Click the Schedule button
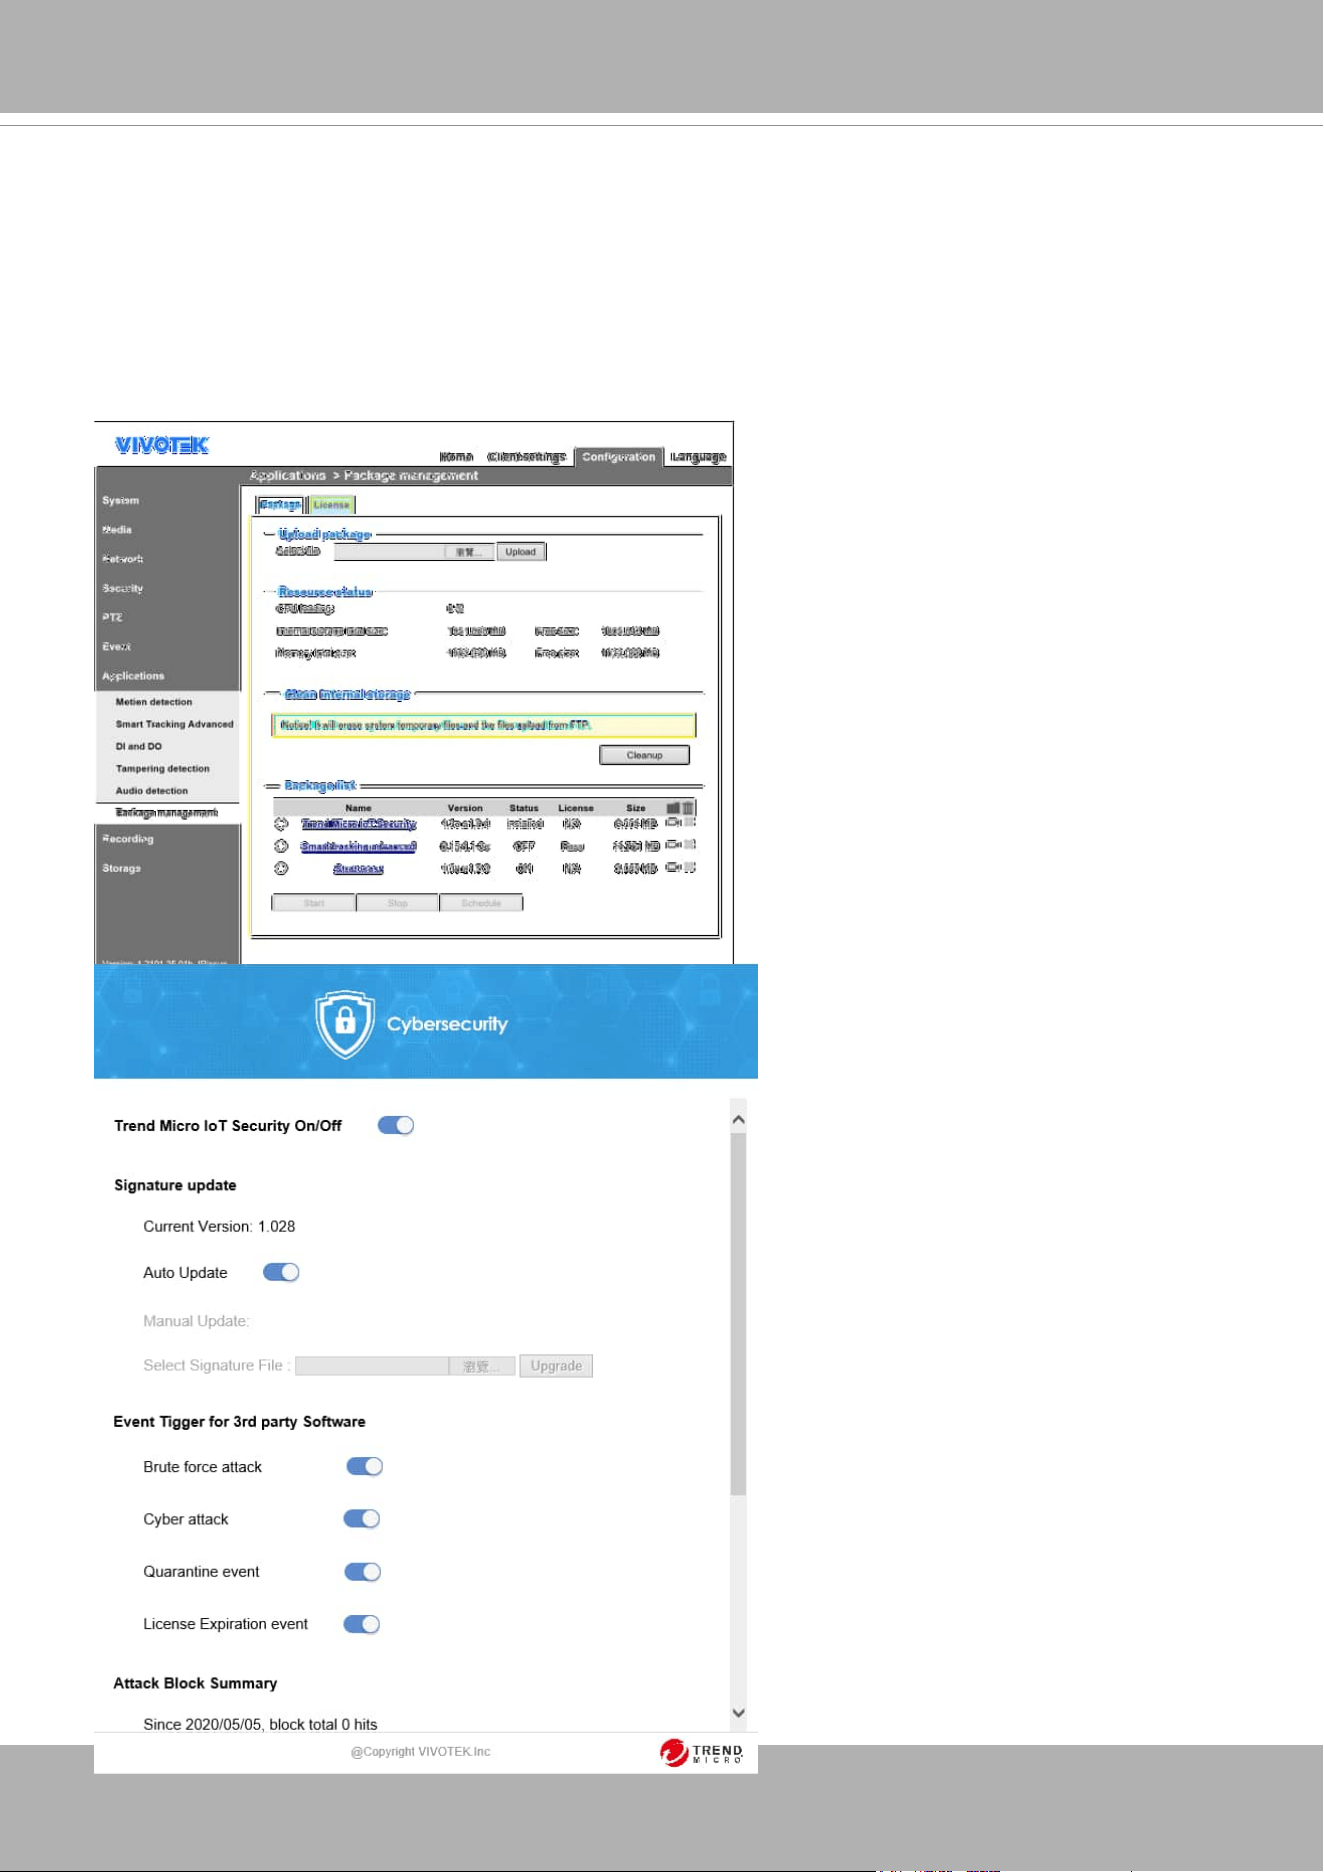The width and height of the screenshot is (1324, 1872). (x=481, y=903)
